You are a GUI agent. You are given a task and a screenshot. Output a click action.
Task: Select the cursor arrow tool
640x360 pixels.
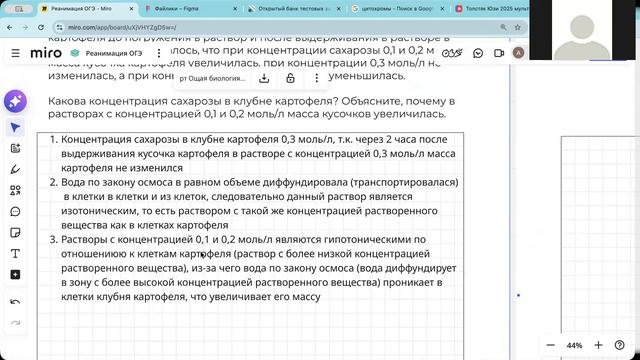pos(15,128)
